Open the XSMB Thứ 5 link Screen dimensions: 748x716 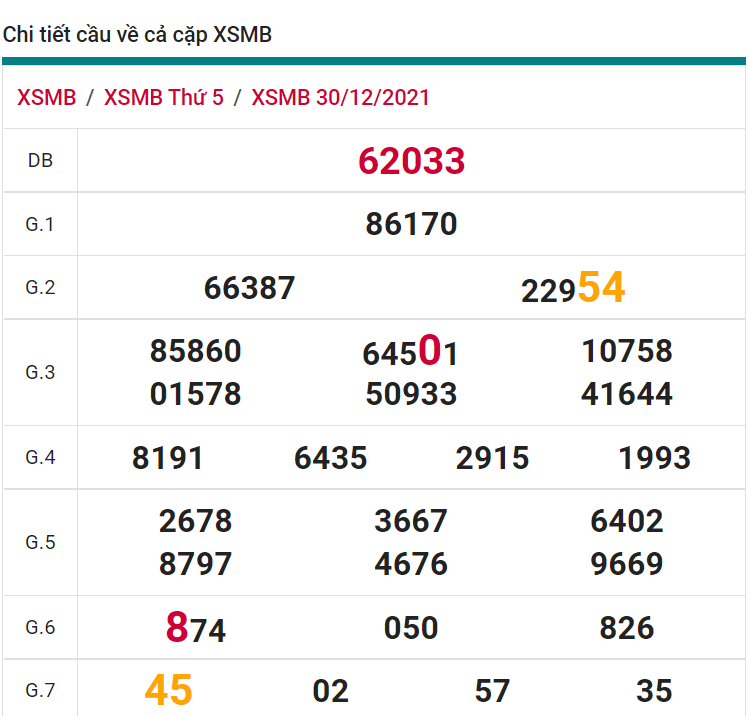pos(164,98)
